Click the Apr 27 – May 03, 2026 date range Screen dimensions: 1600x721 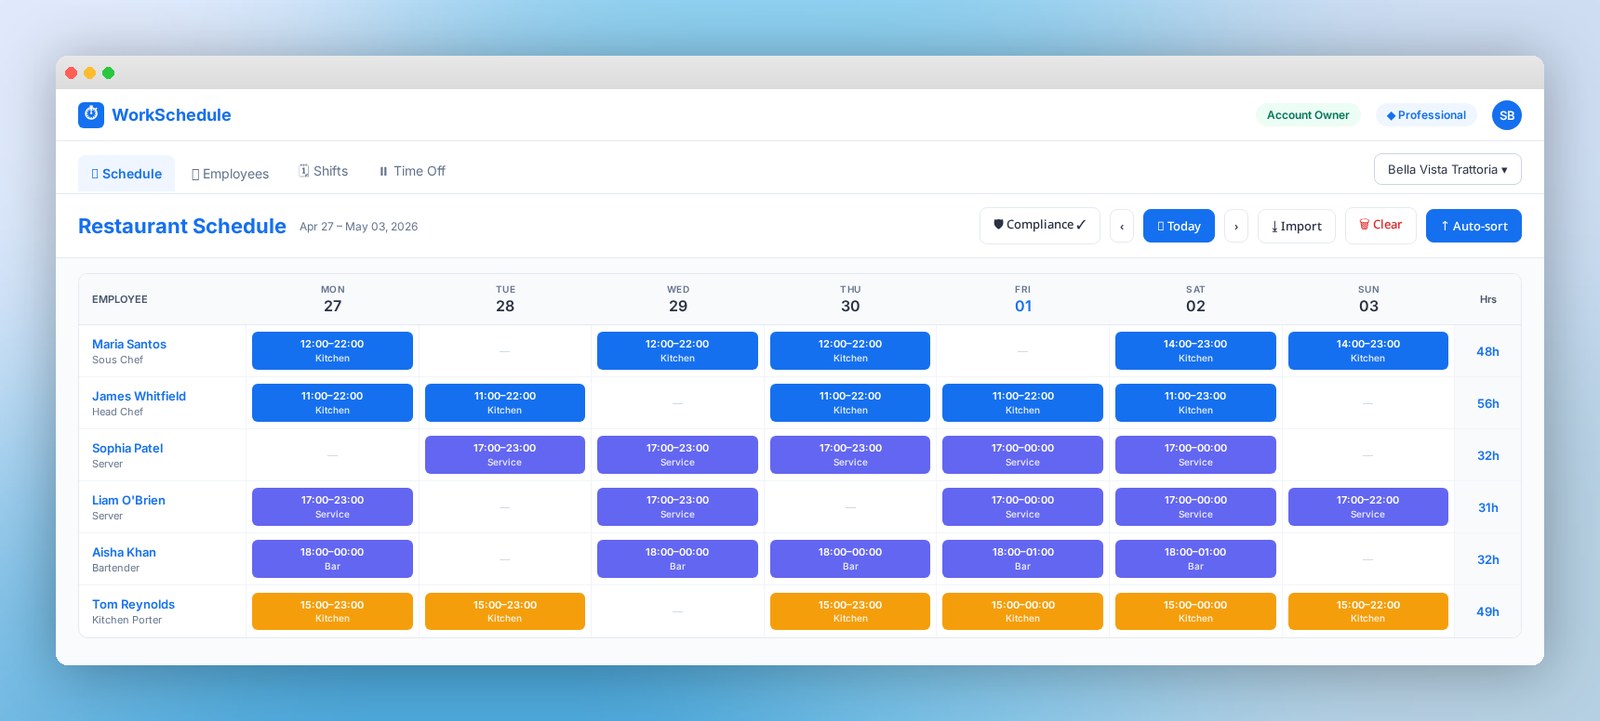pyautogui.click(x=359, y=227)
